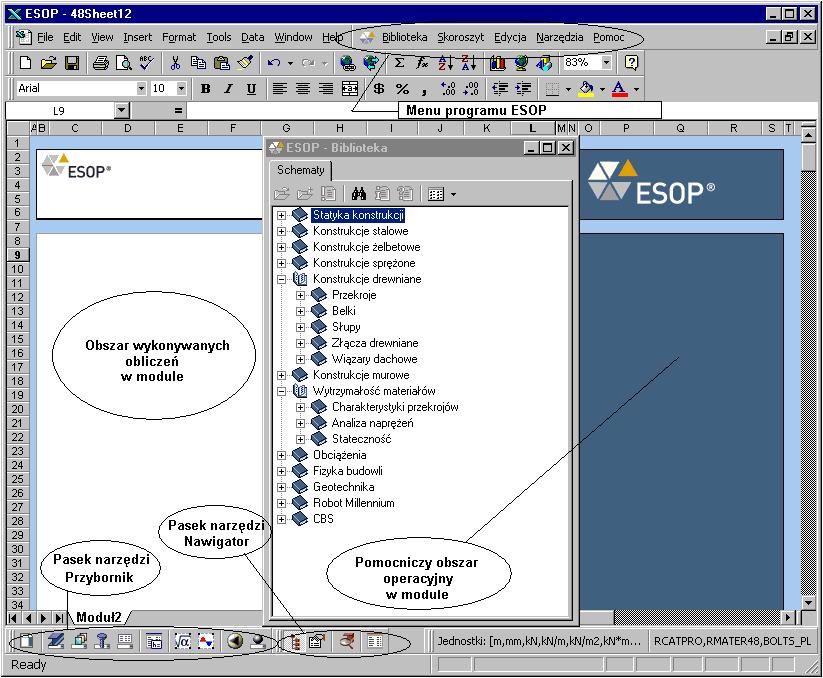Launch the Chart Wizard toolbar icon
The height and width of the screenshot is (678, 823).
click(497, 63)
